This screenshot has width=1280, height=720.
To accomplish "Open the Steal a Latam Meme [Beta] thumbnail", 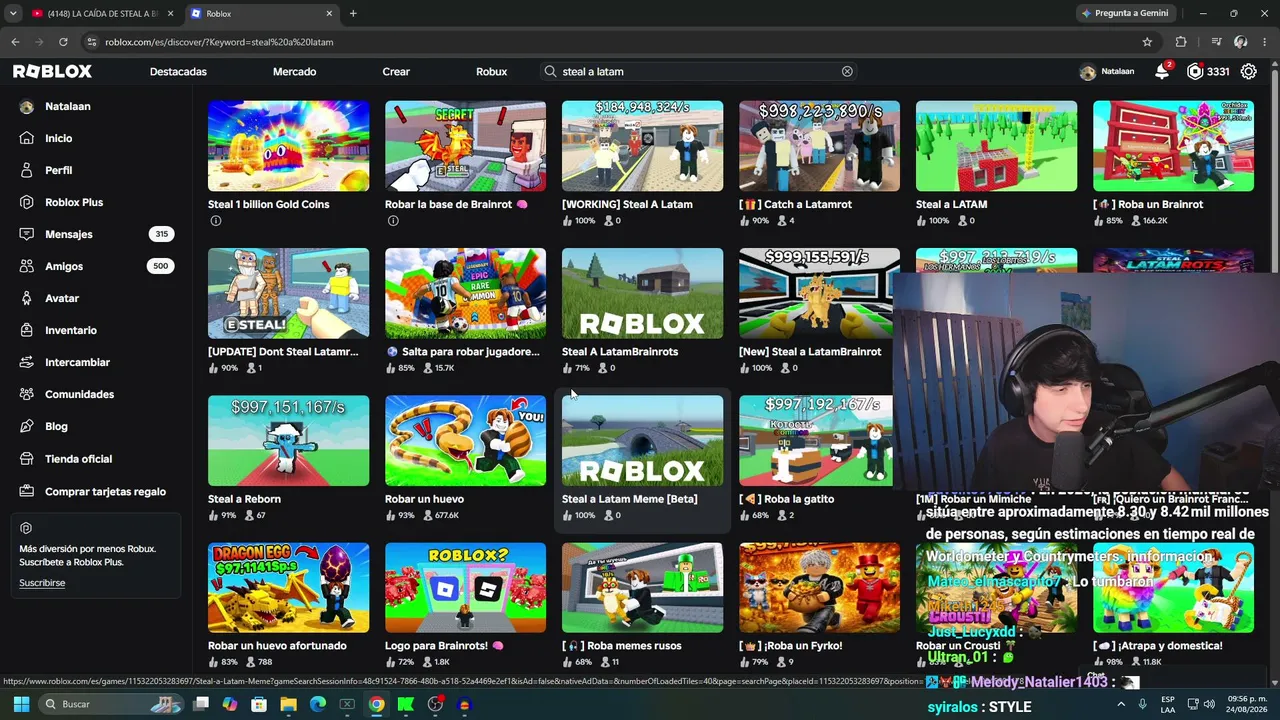I will point(642,441).
